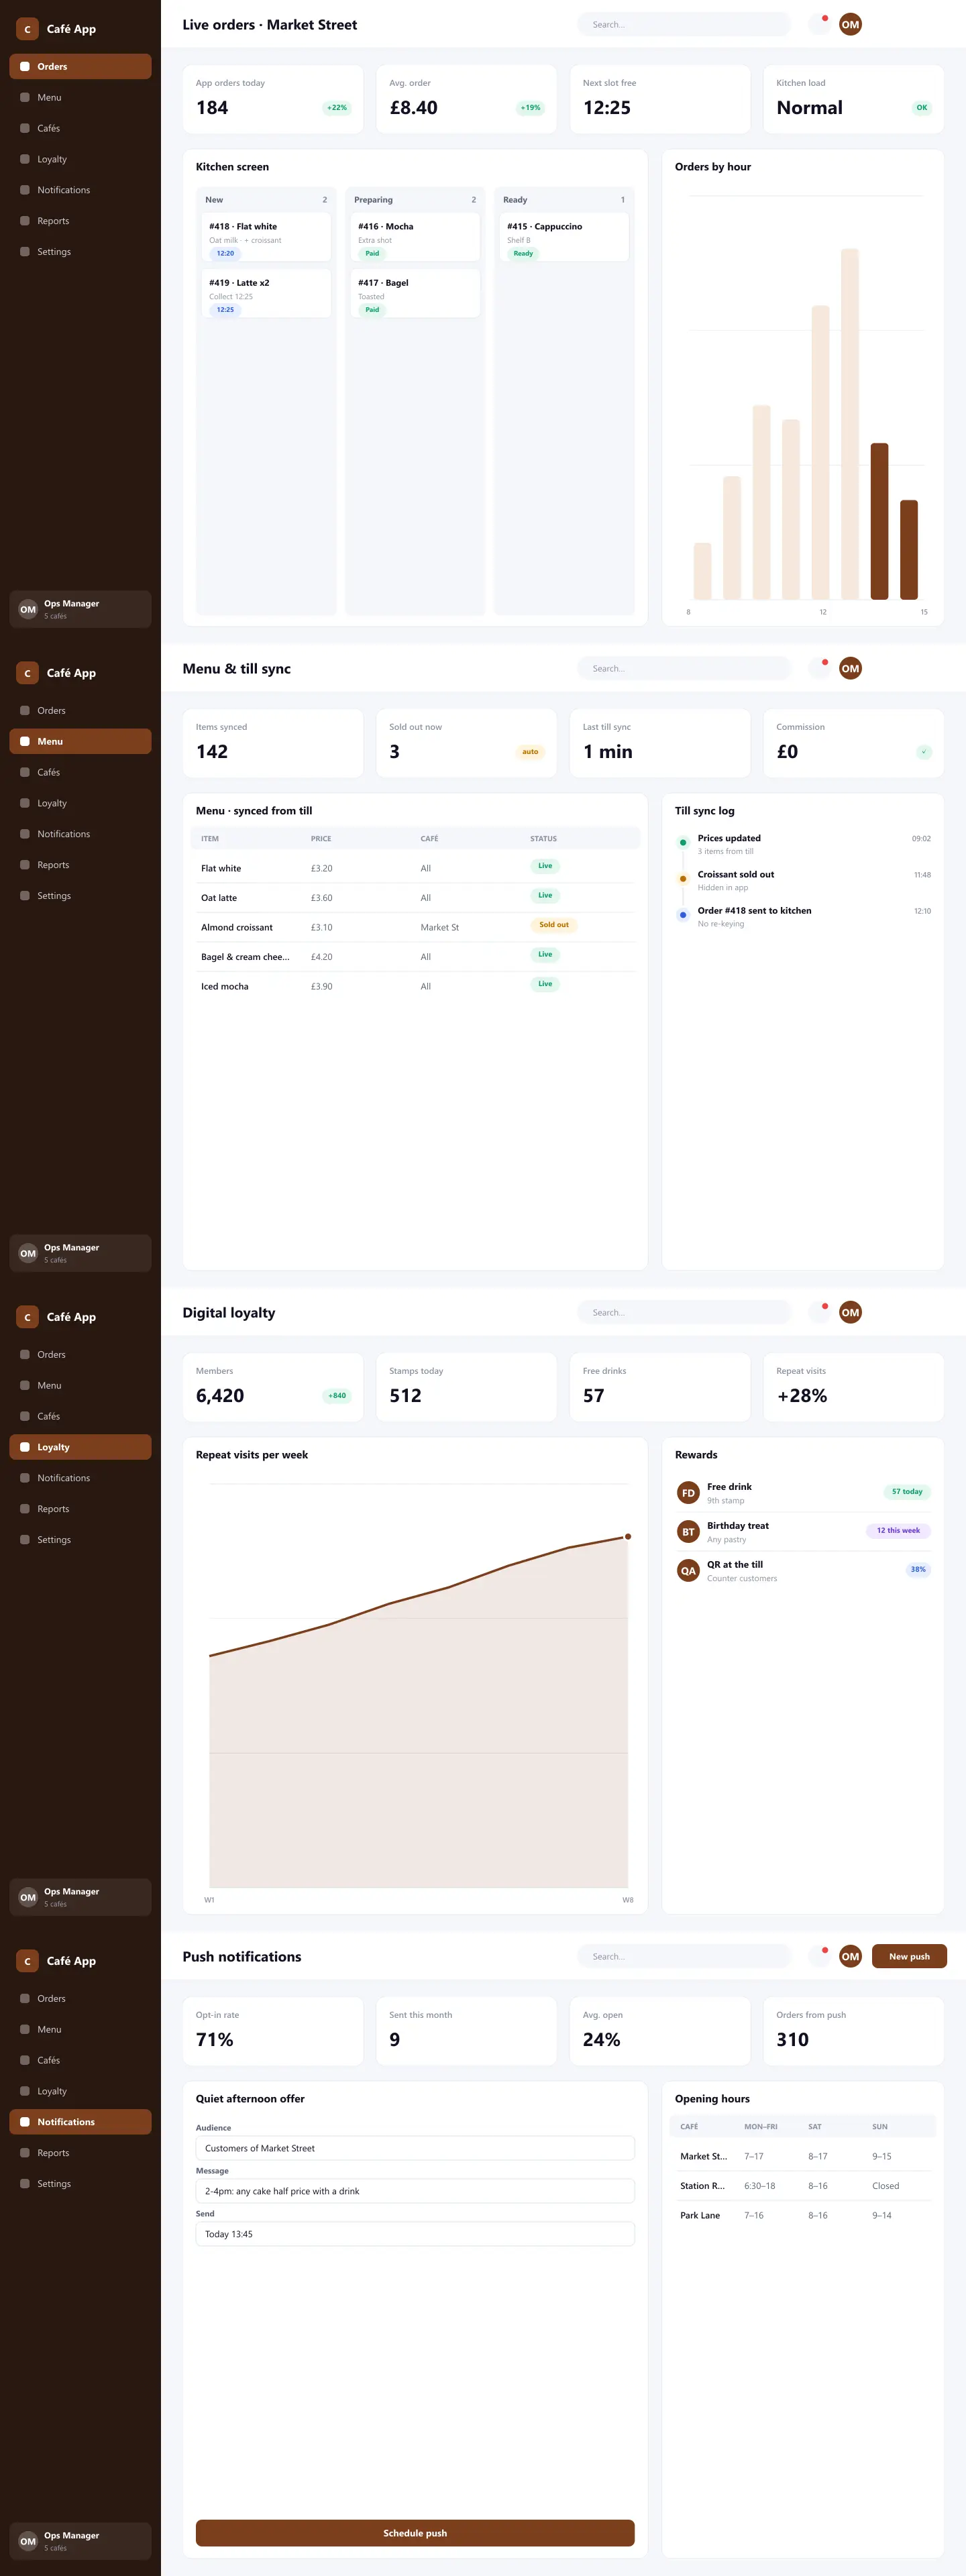Viewport: 966px width, 2576px height.
Task: Click the Audience field reading Customers of Market Street
Action: click(415, 2148)
